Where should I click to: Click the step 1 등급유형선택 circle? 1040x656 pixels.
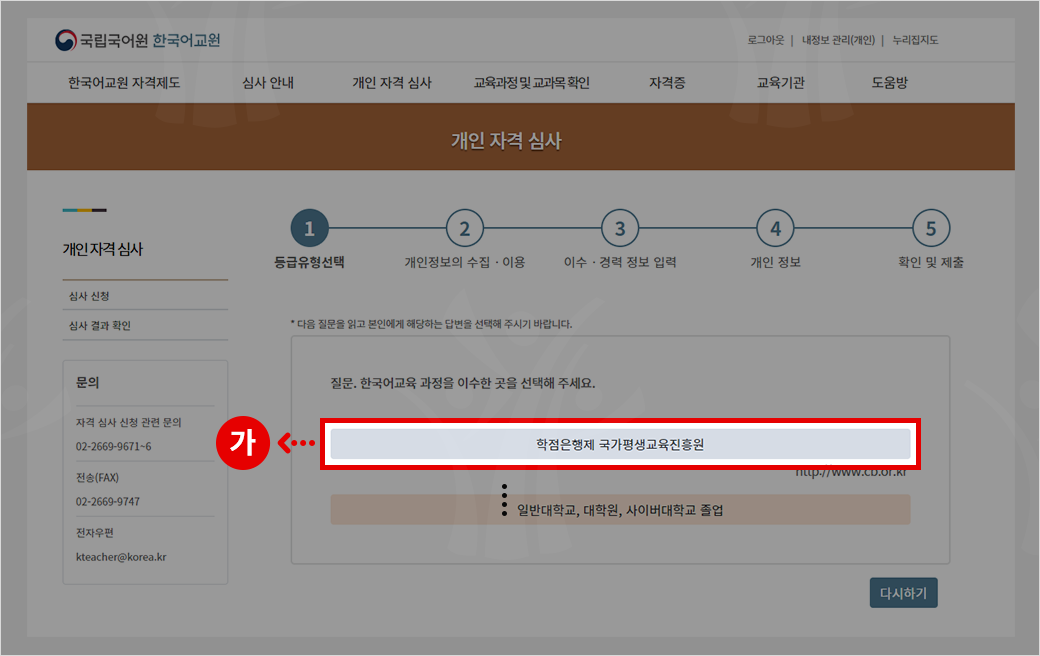pyautogui.click(x=309, y=229)
